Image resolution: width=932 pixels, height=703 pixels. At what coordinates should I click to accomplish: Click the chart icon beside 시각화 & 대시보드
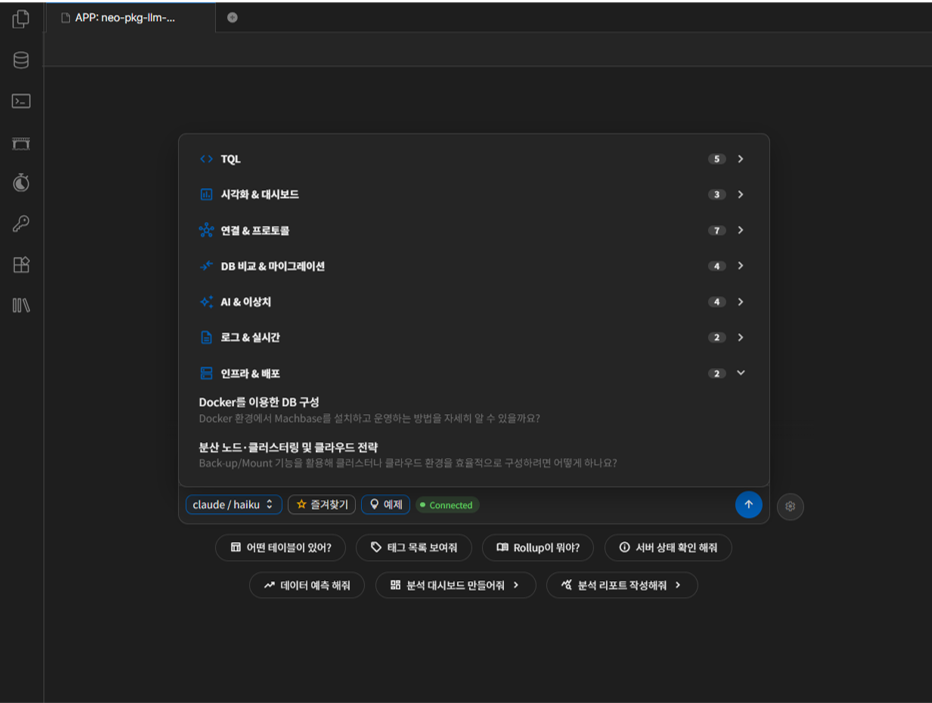click(x=206, y=194)
